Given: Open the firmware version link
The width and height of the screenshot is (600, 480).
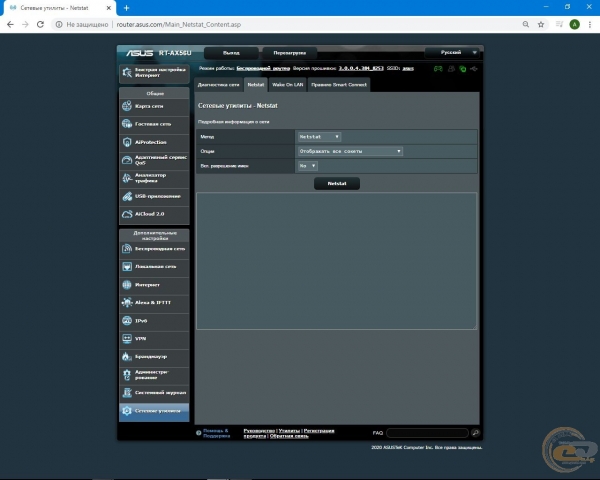Looking at the screenshot, I should pyautogui.click(x=361, y=68).
